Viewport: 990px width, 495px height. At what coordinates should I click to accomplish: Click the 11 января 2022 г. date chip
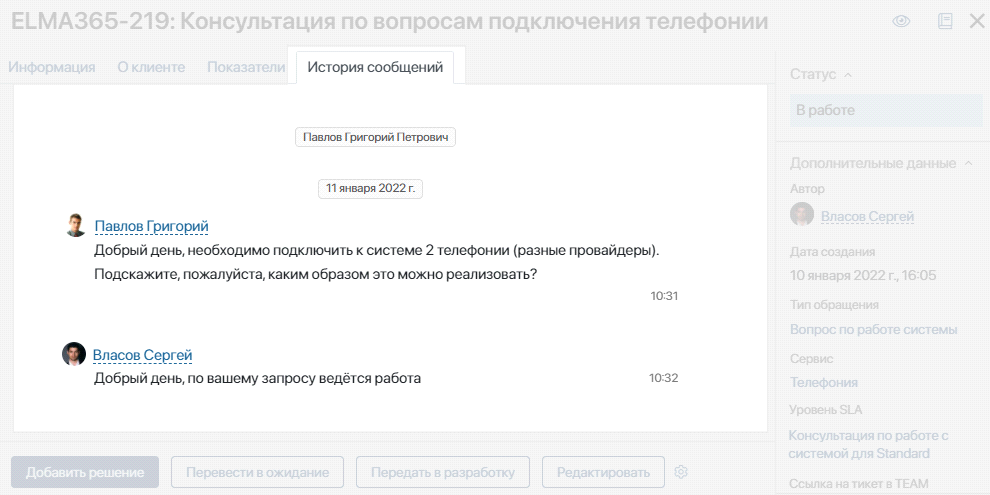370,188
